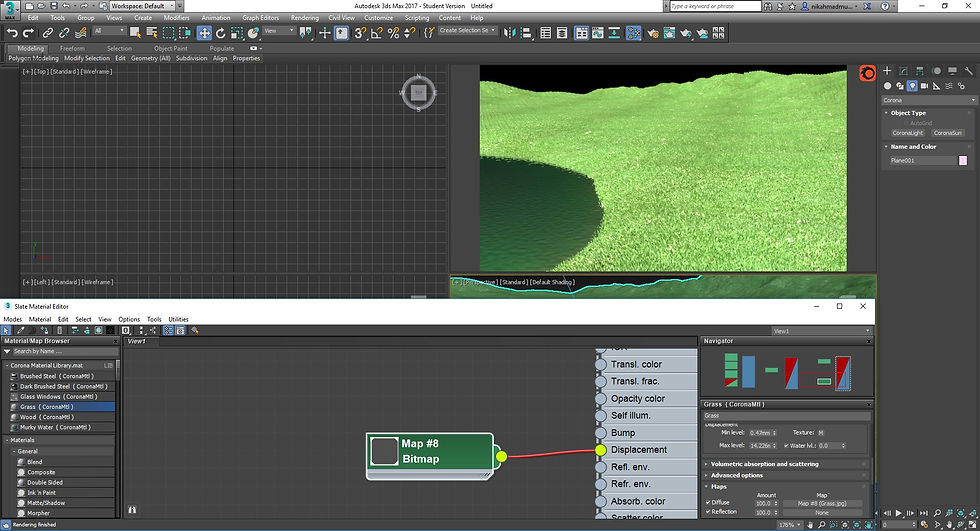Viewport: 980px width, 531px height.
Task: Toggle the Spinner Snap button
Action: 409,33
